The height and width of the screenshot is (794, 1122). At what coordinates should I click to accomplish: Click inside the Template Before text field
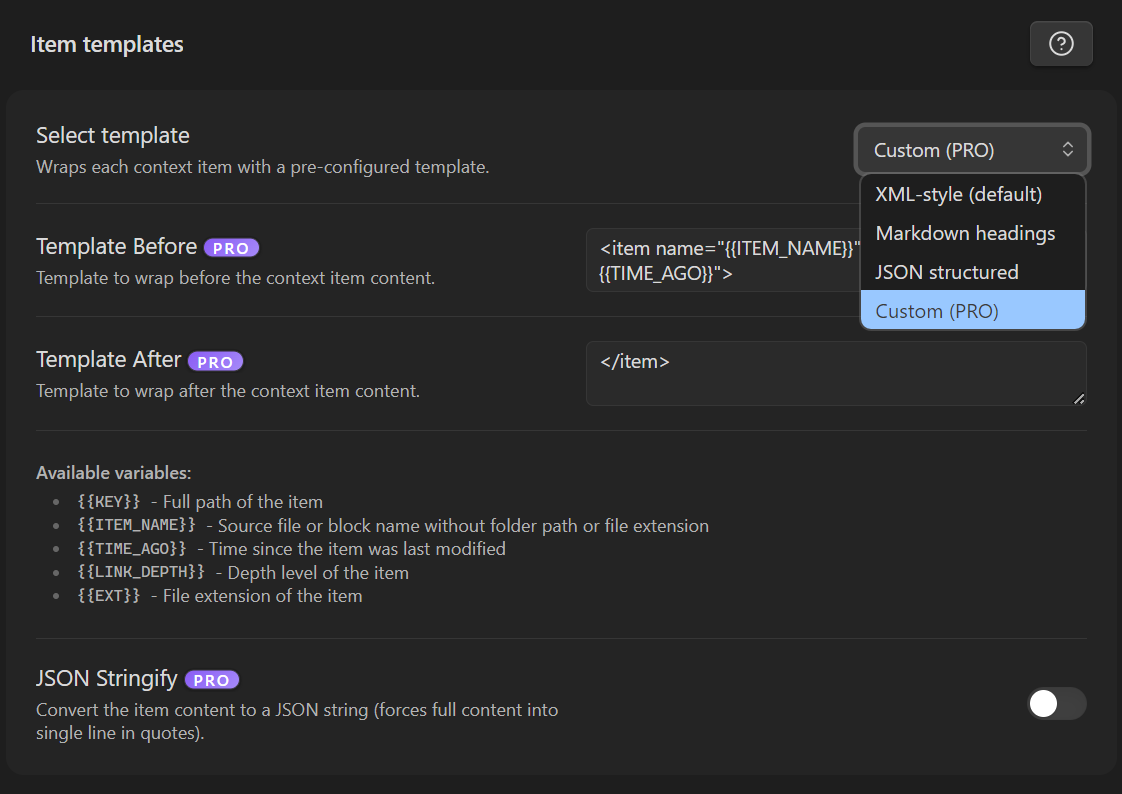[x=720, y=260]
